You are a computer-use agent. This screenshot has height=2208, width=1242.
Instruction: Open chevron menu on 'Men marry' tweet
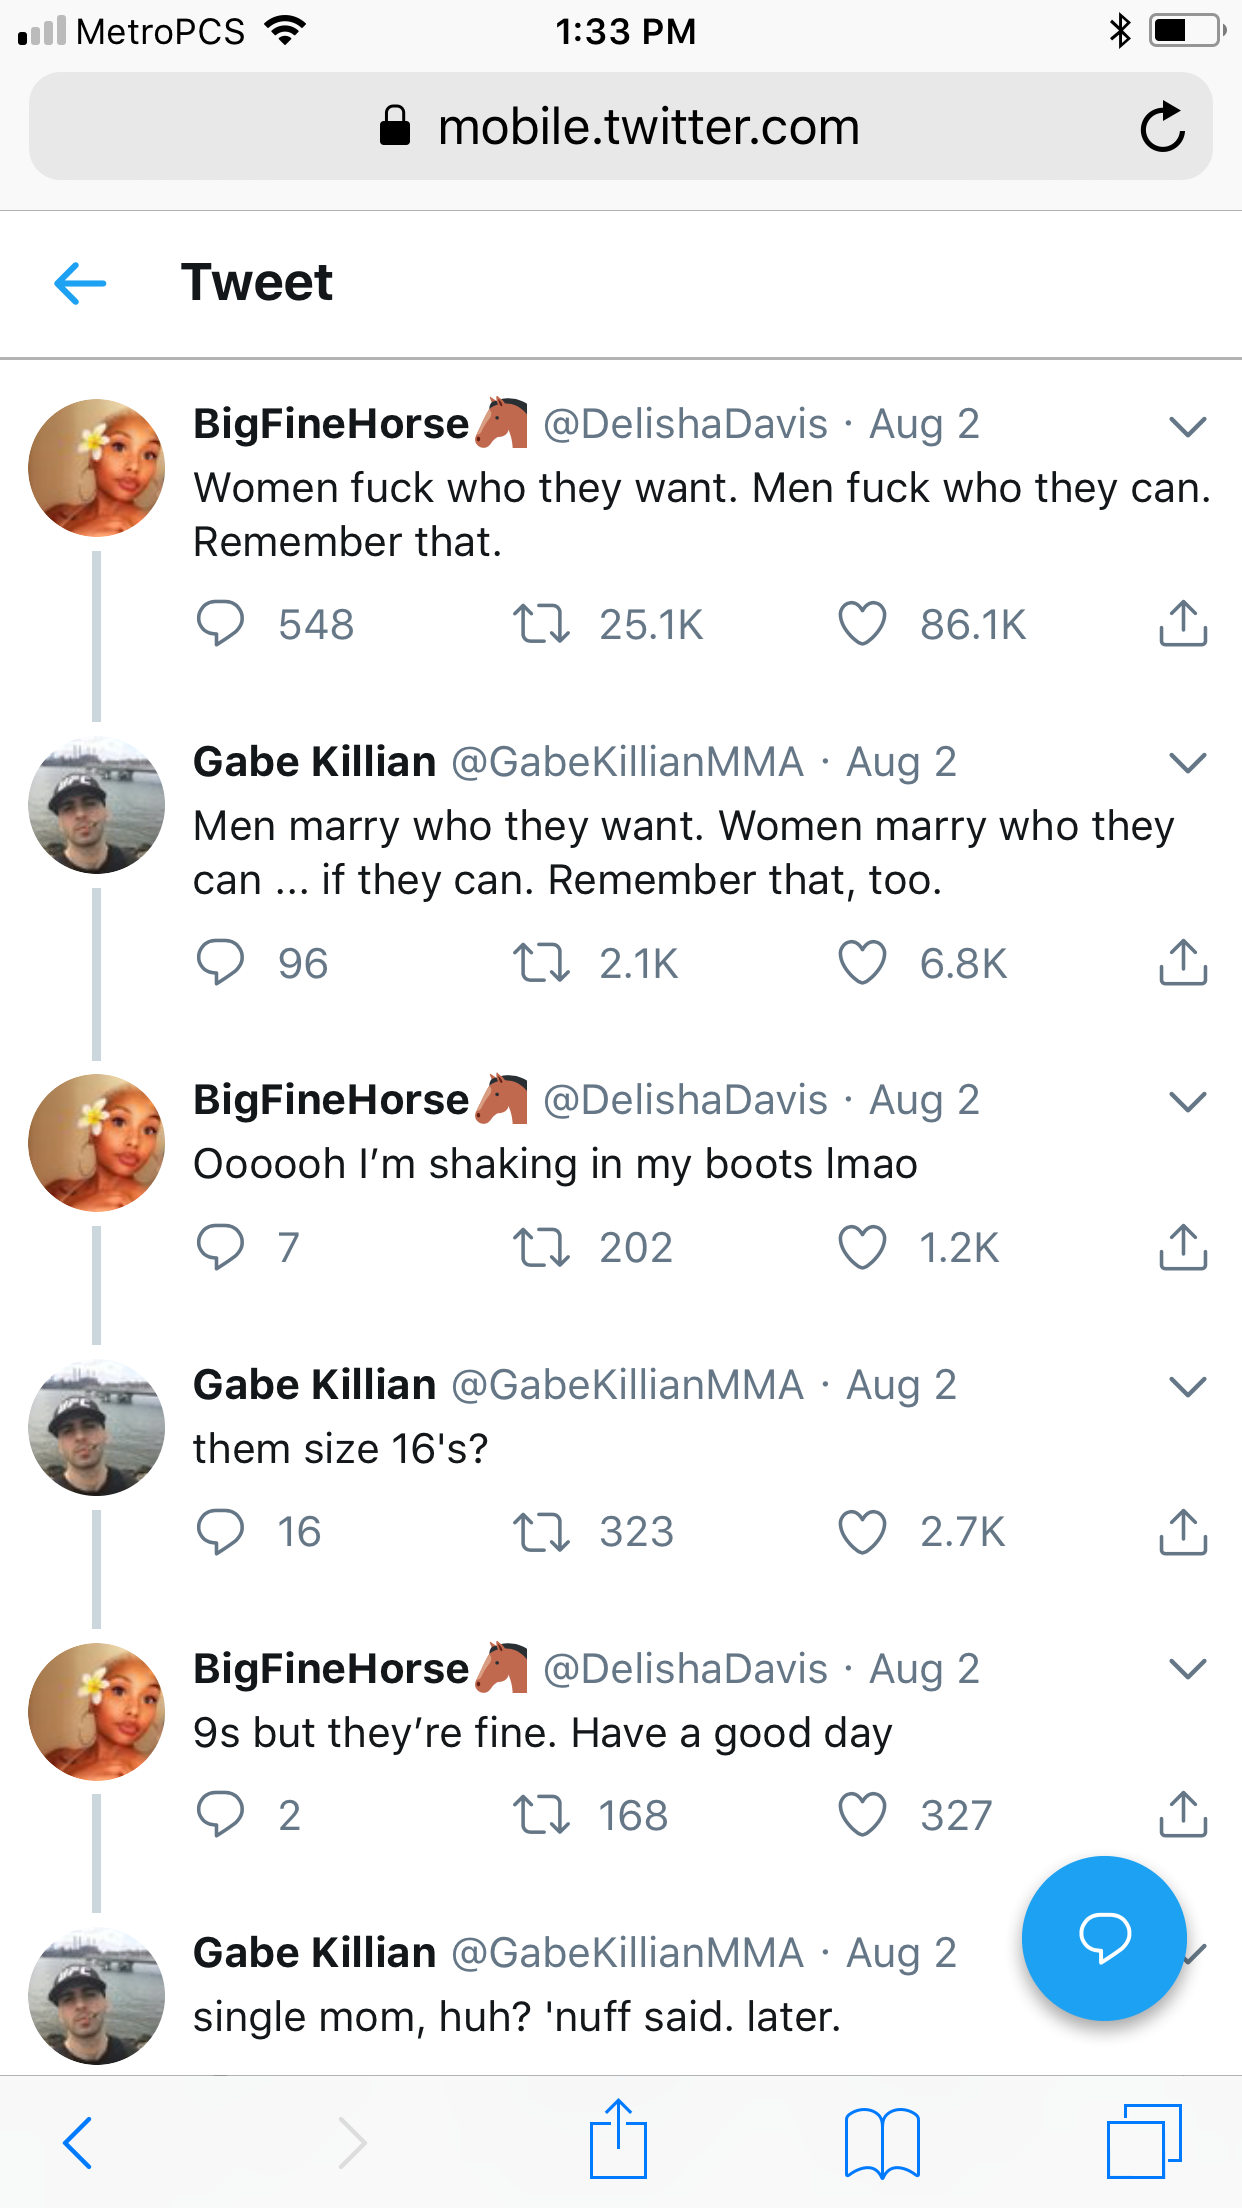(1187, 764)
